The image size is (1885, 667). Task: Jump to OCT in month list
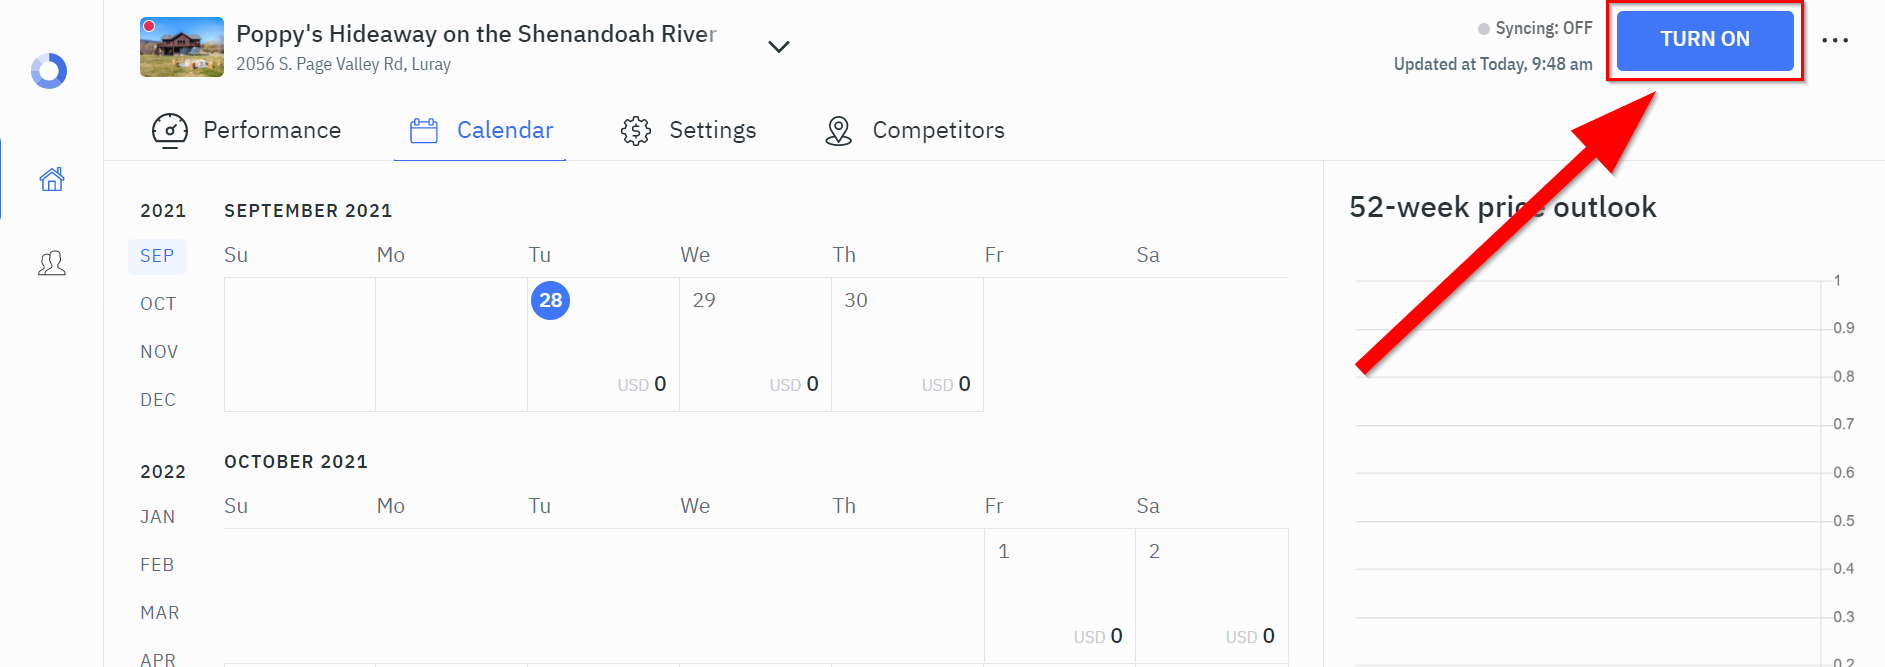(x=158, y=304)
